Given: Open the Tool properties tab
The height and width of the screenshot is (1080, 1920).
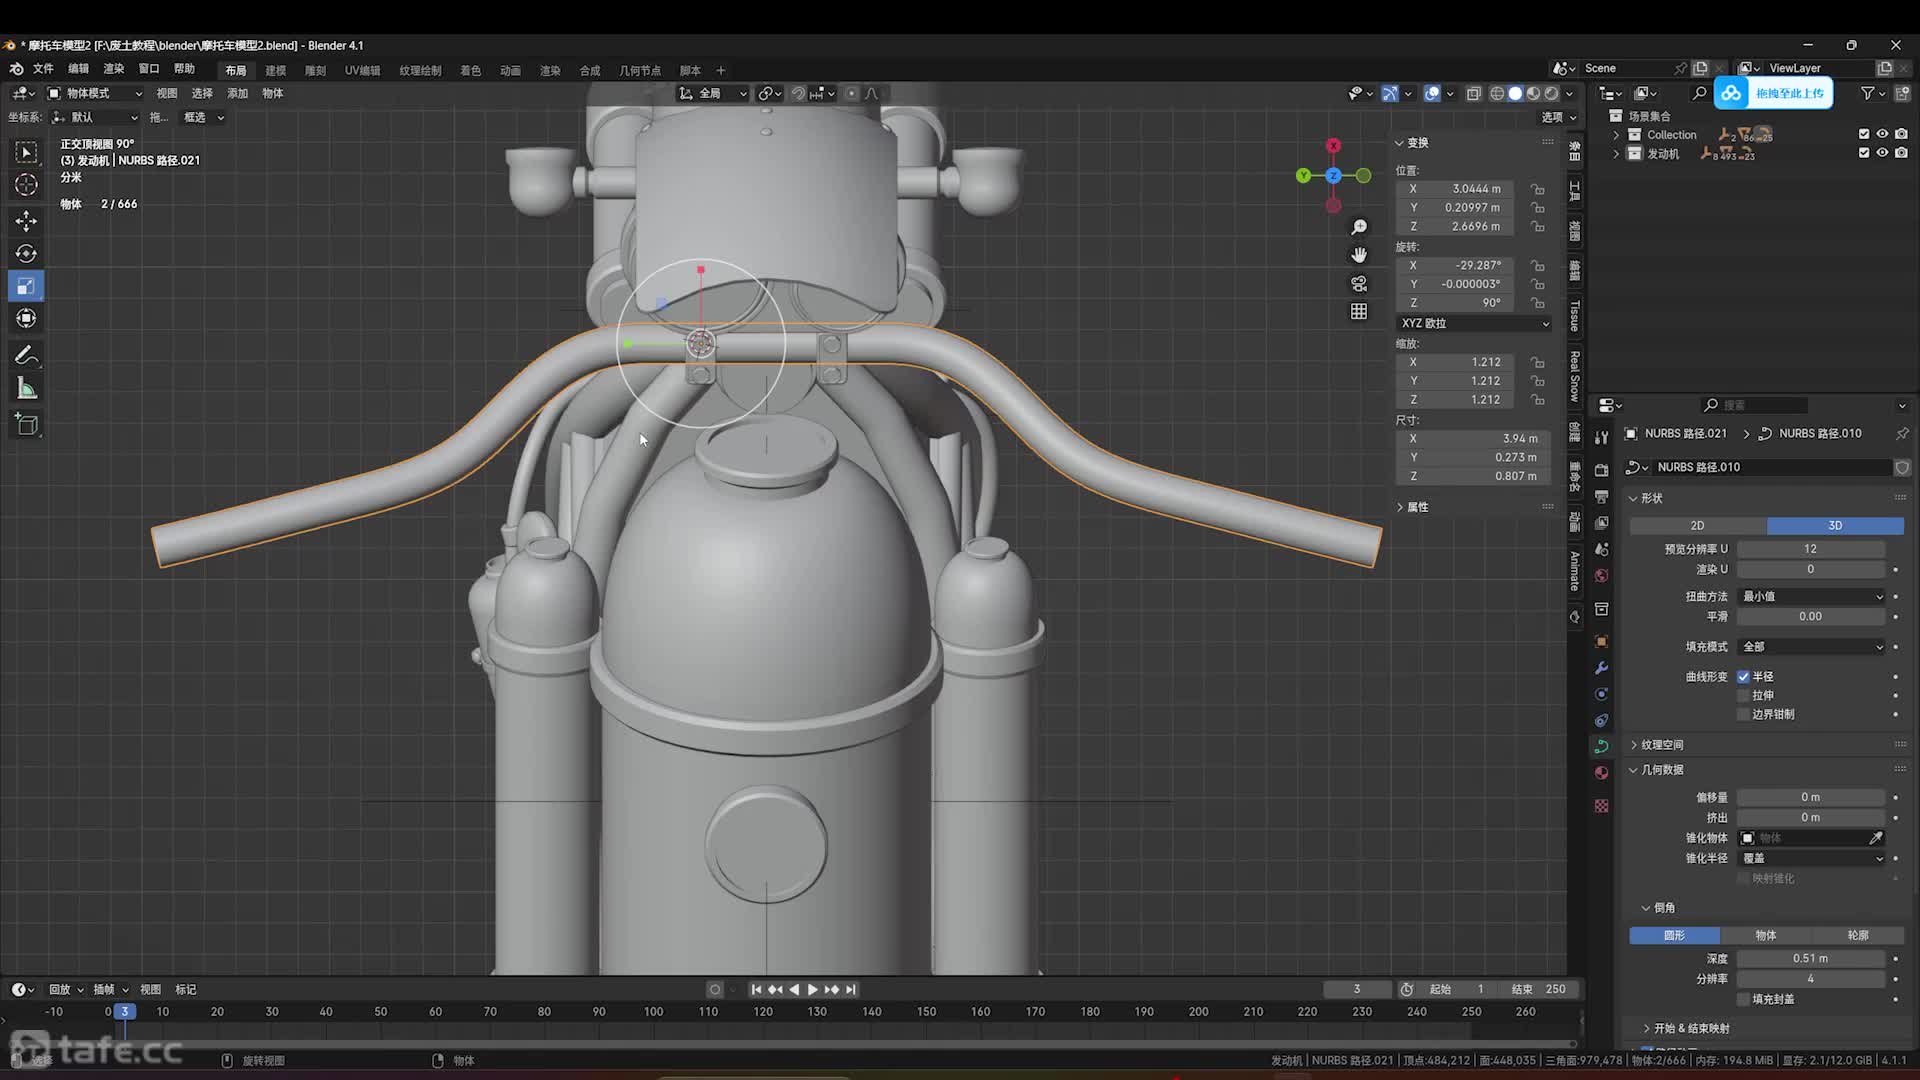Looking at the screenshot, I should (1601, 438).
